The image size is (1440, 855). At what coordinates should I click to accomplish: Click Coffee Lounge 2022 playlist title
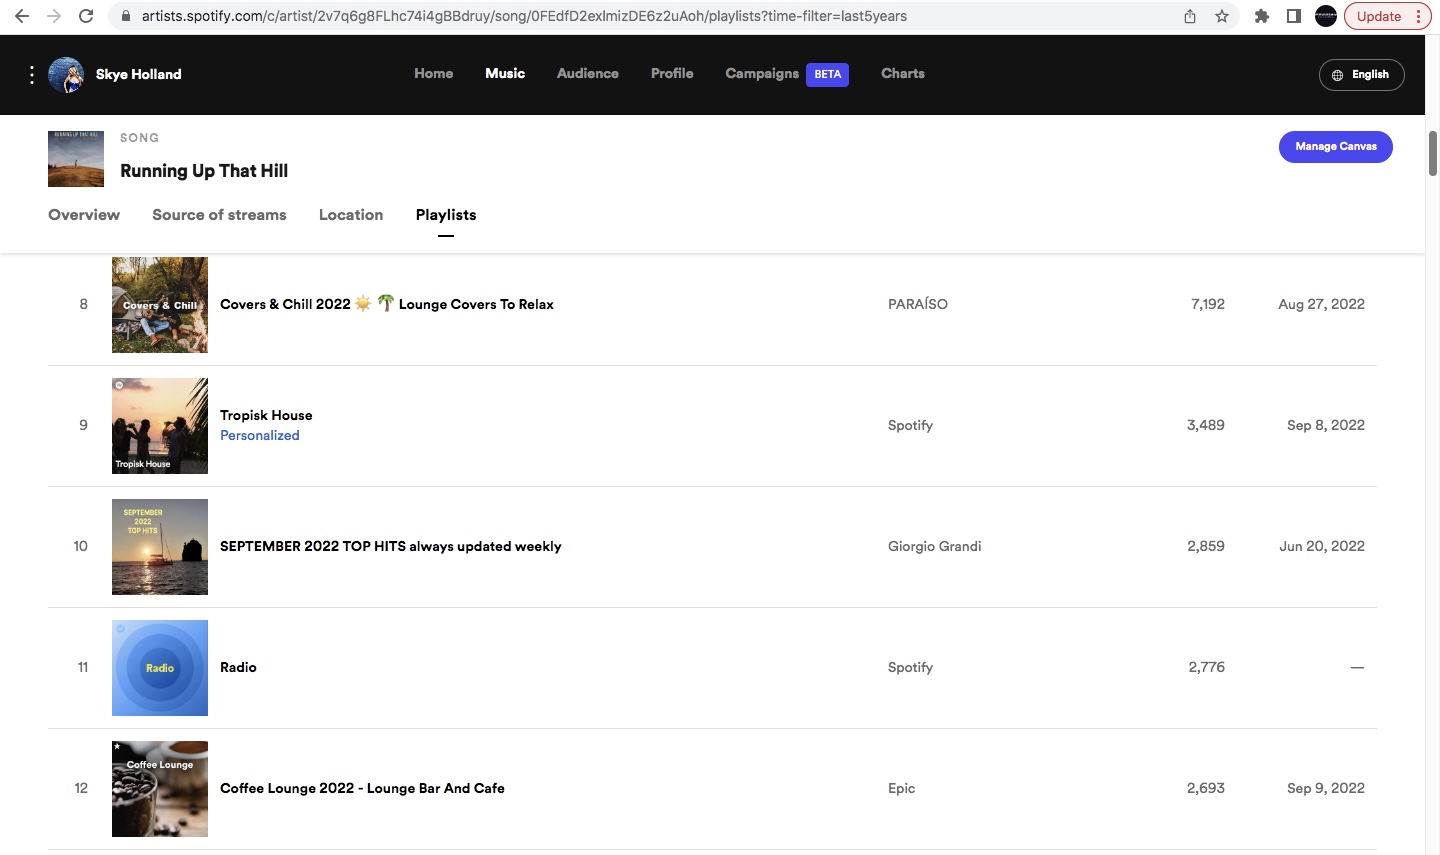[362, 788]
